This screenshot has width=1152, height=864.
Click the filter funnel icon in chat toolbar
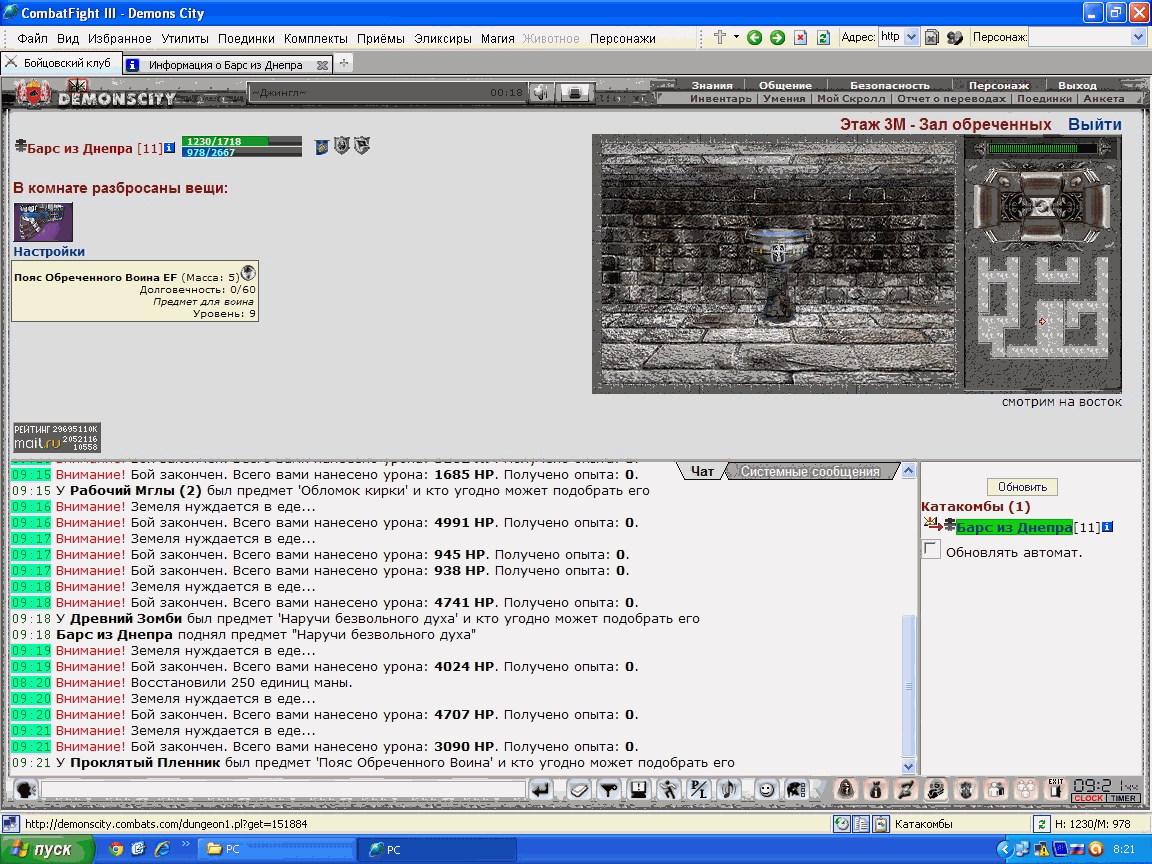click(609, 790)
